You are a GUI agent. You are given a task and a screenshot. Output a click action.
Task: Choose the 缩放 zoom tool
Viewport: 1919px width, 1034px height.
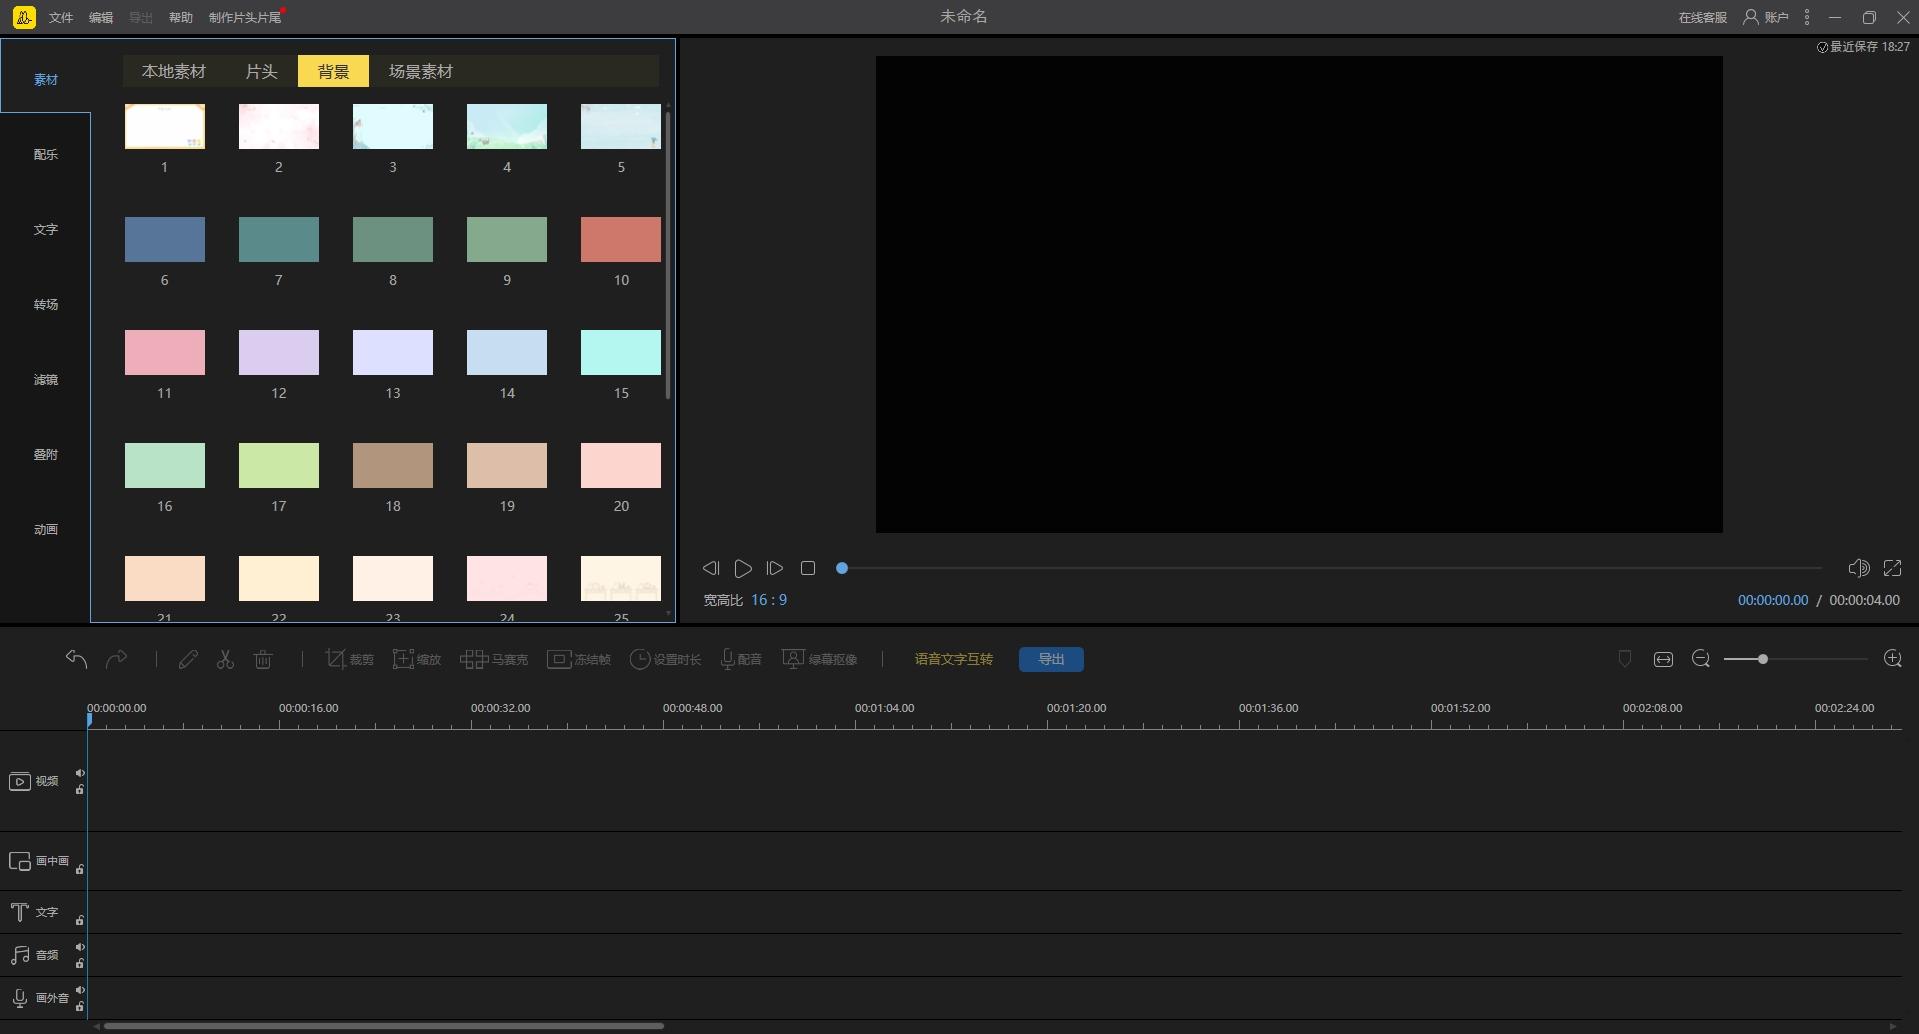pyautogui.click(x=417, y=659)
